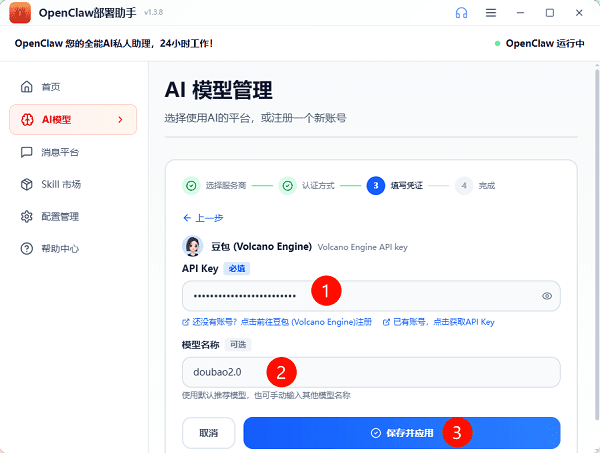Click the 豆包 (Volcano Engine) provider name
Screen dimensions: 600x453
[261, 247]
